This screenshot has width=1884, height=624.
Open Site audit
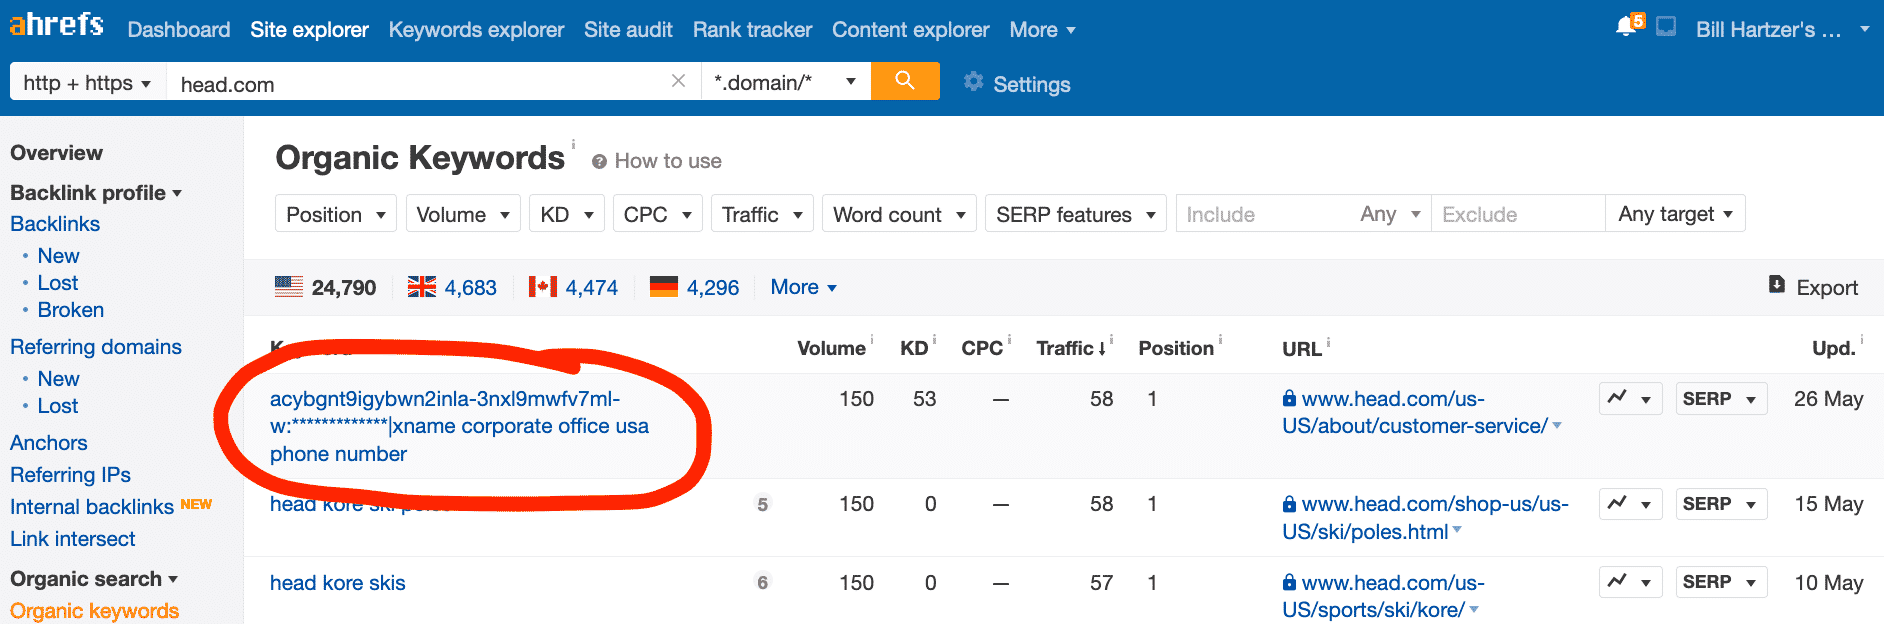(x=628, y=29)
